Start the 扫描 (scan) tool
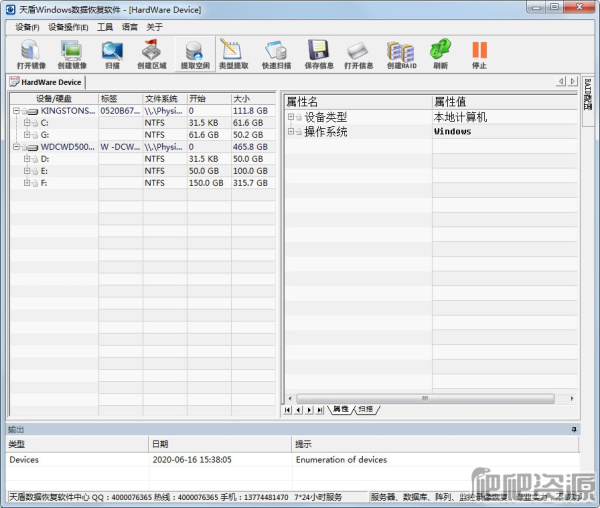The height and width of the screenshot is (508, 600). coord(112,54)
